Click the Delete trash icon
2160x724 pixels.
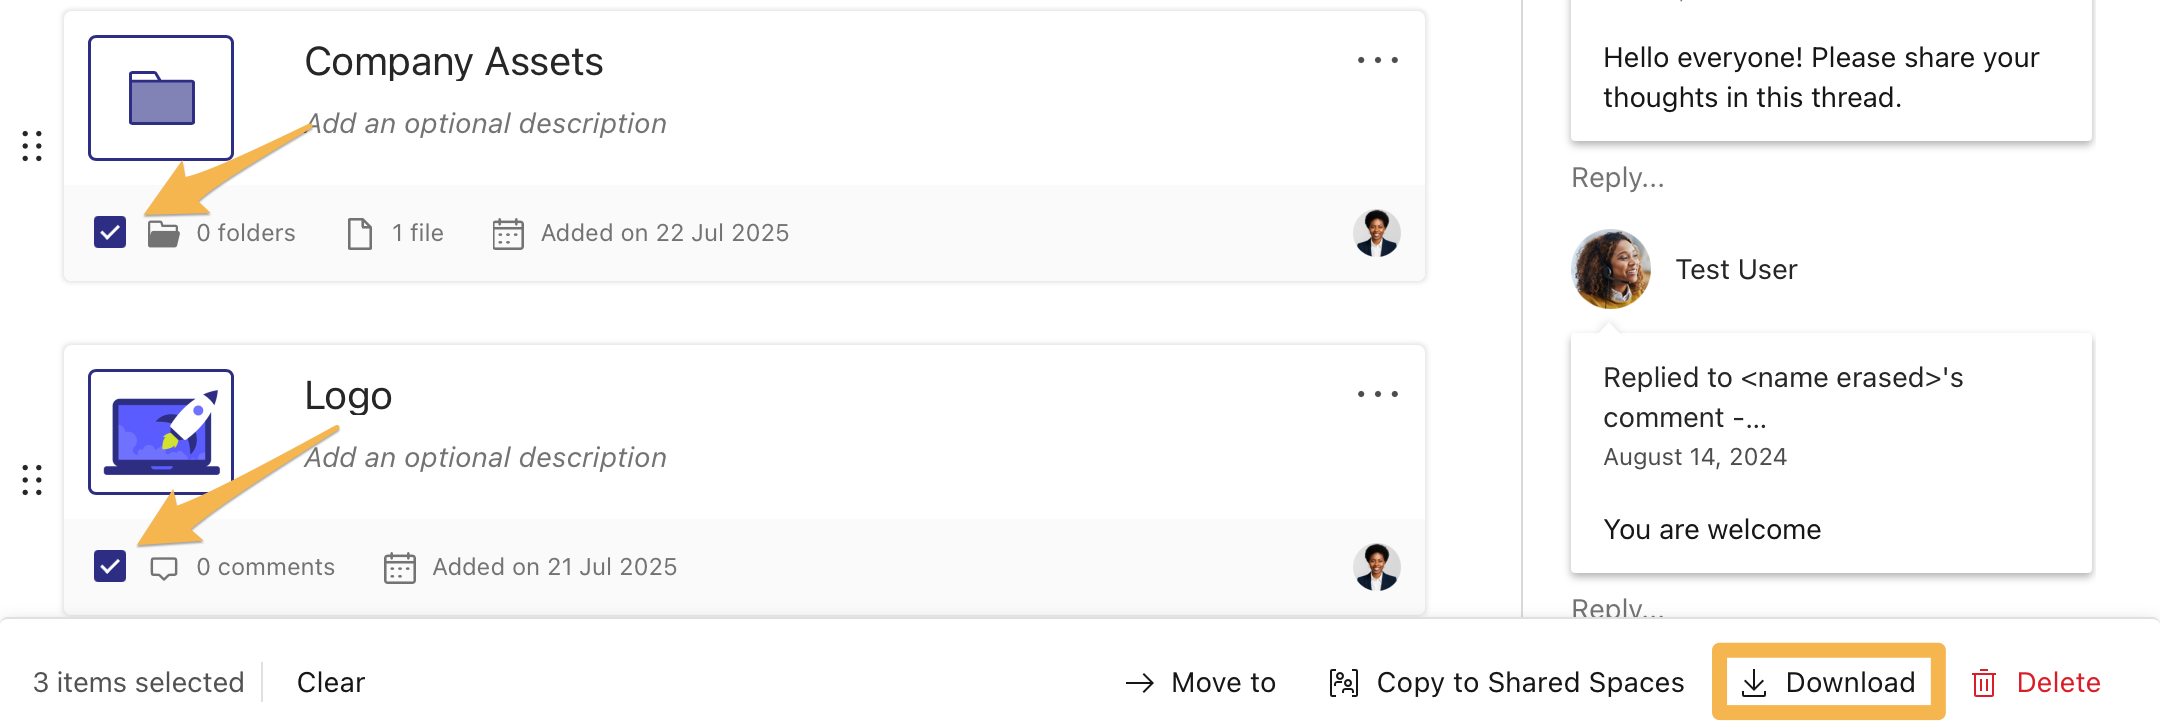[1984, 682]
